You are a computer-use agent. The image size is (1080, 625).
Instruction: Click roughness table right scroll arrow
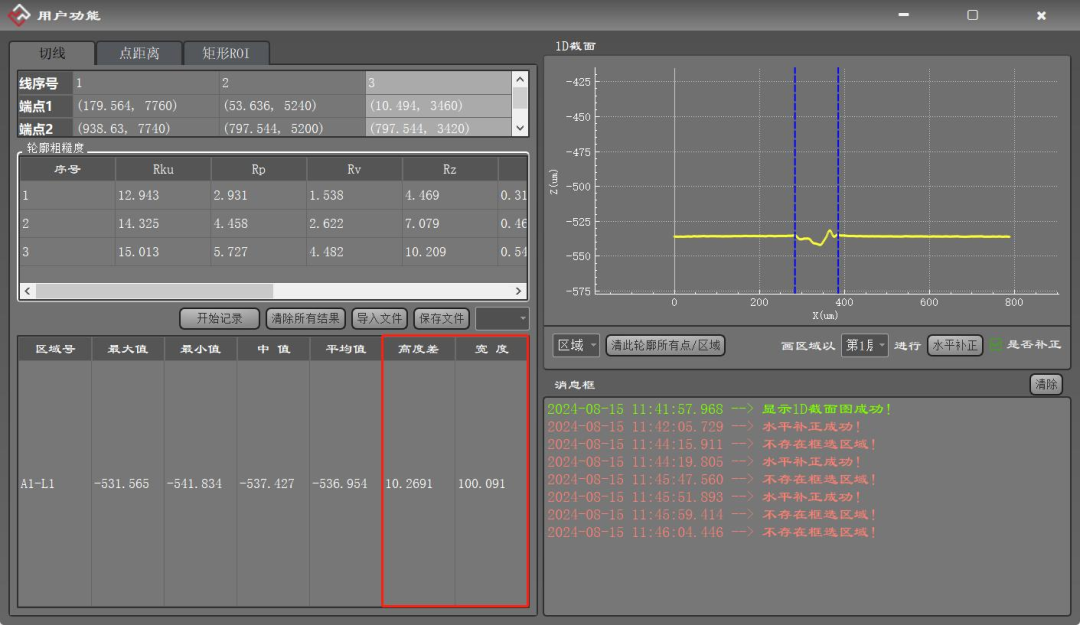point(519,291)
